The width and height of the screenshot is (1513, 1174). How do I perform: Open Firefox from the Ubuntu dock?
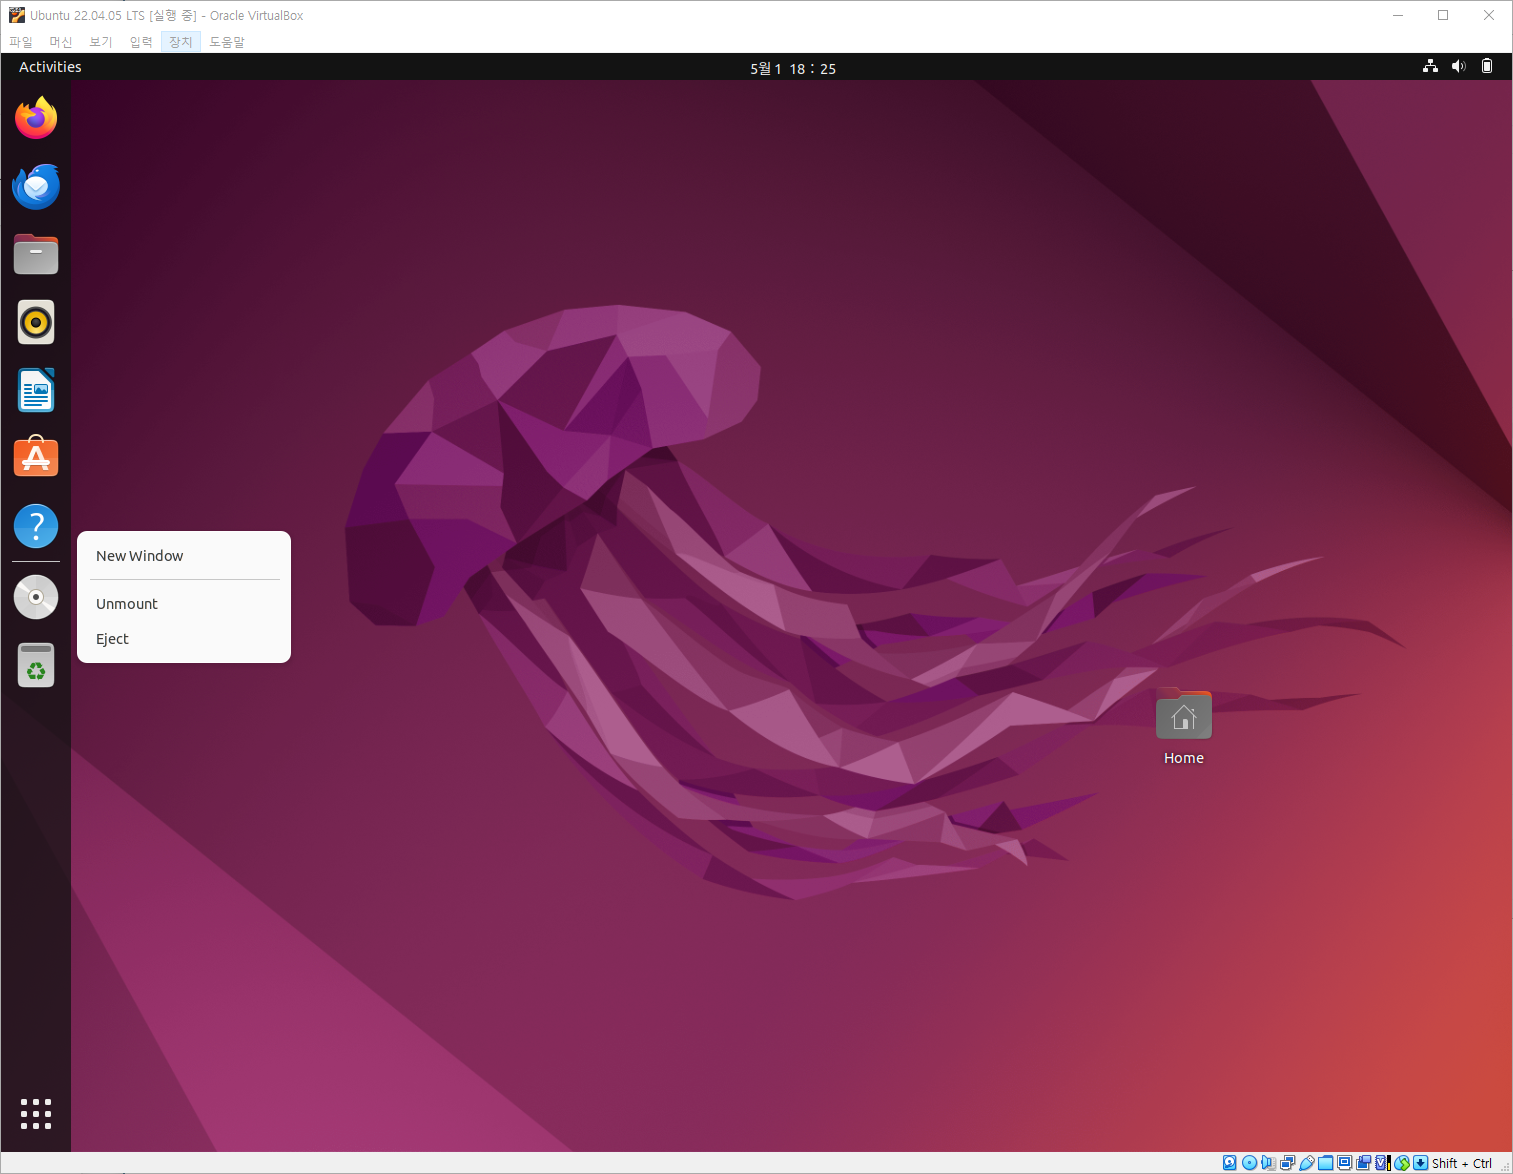[36, 118]
